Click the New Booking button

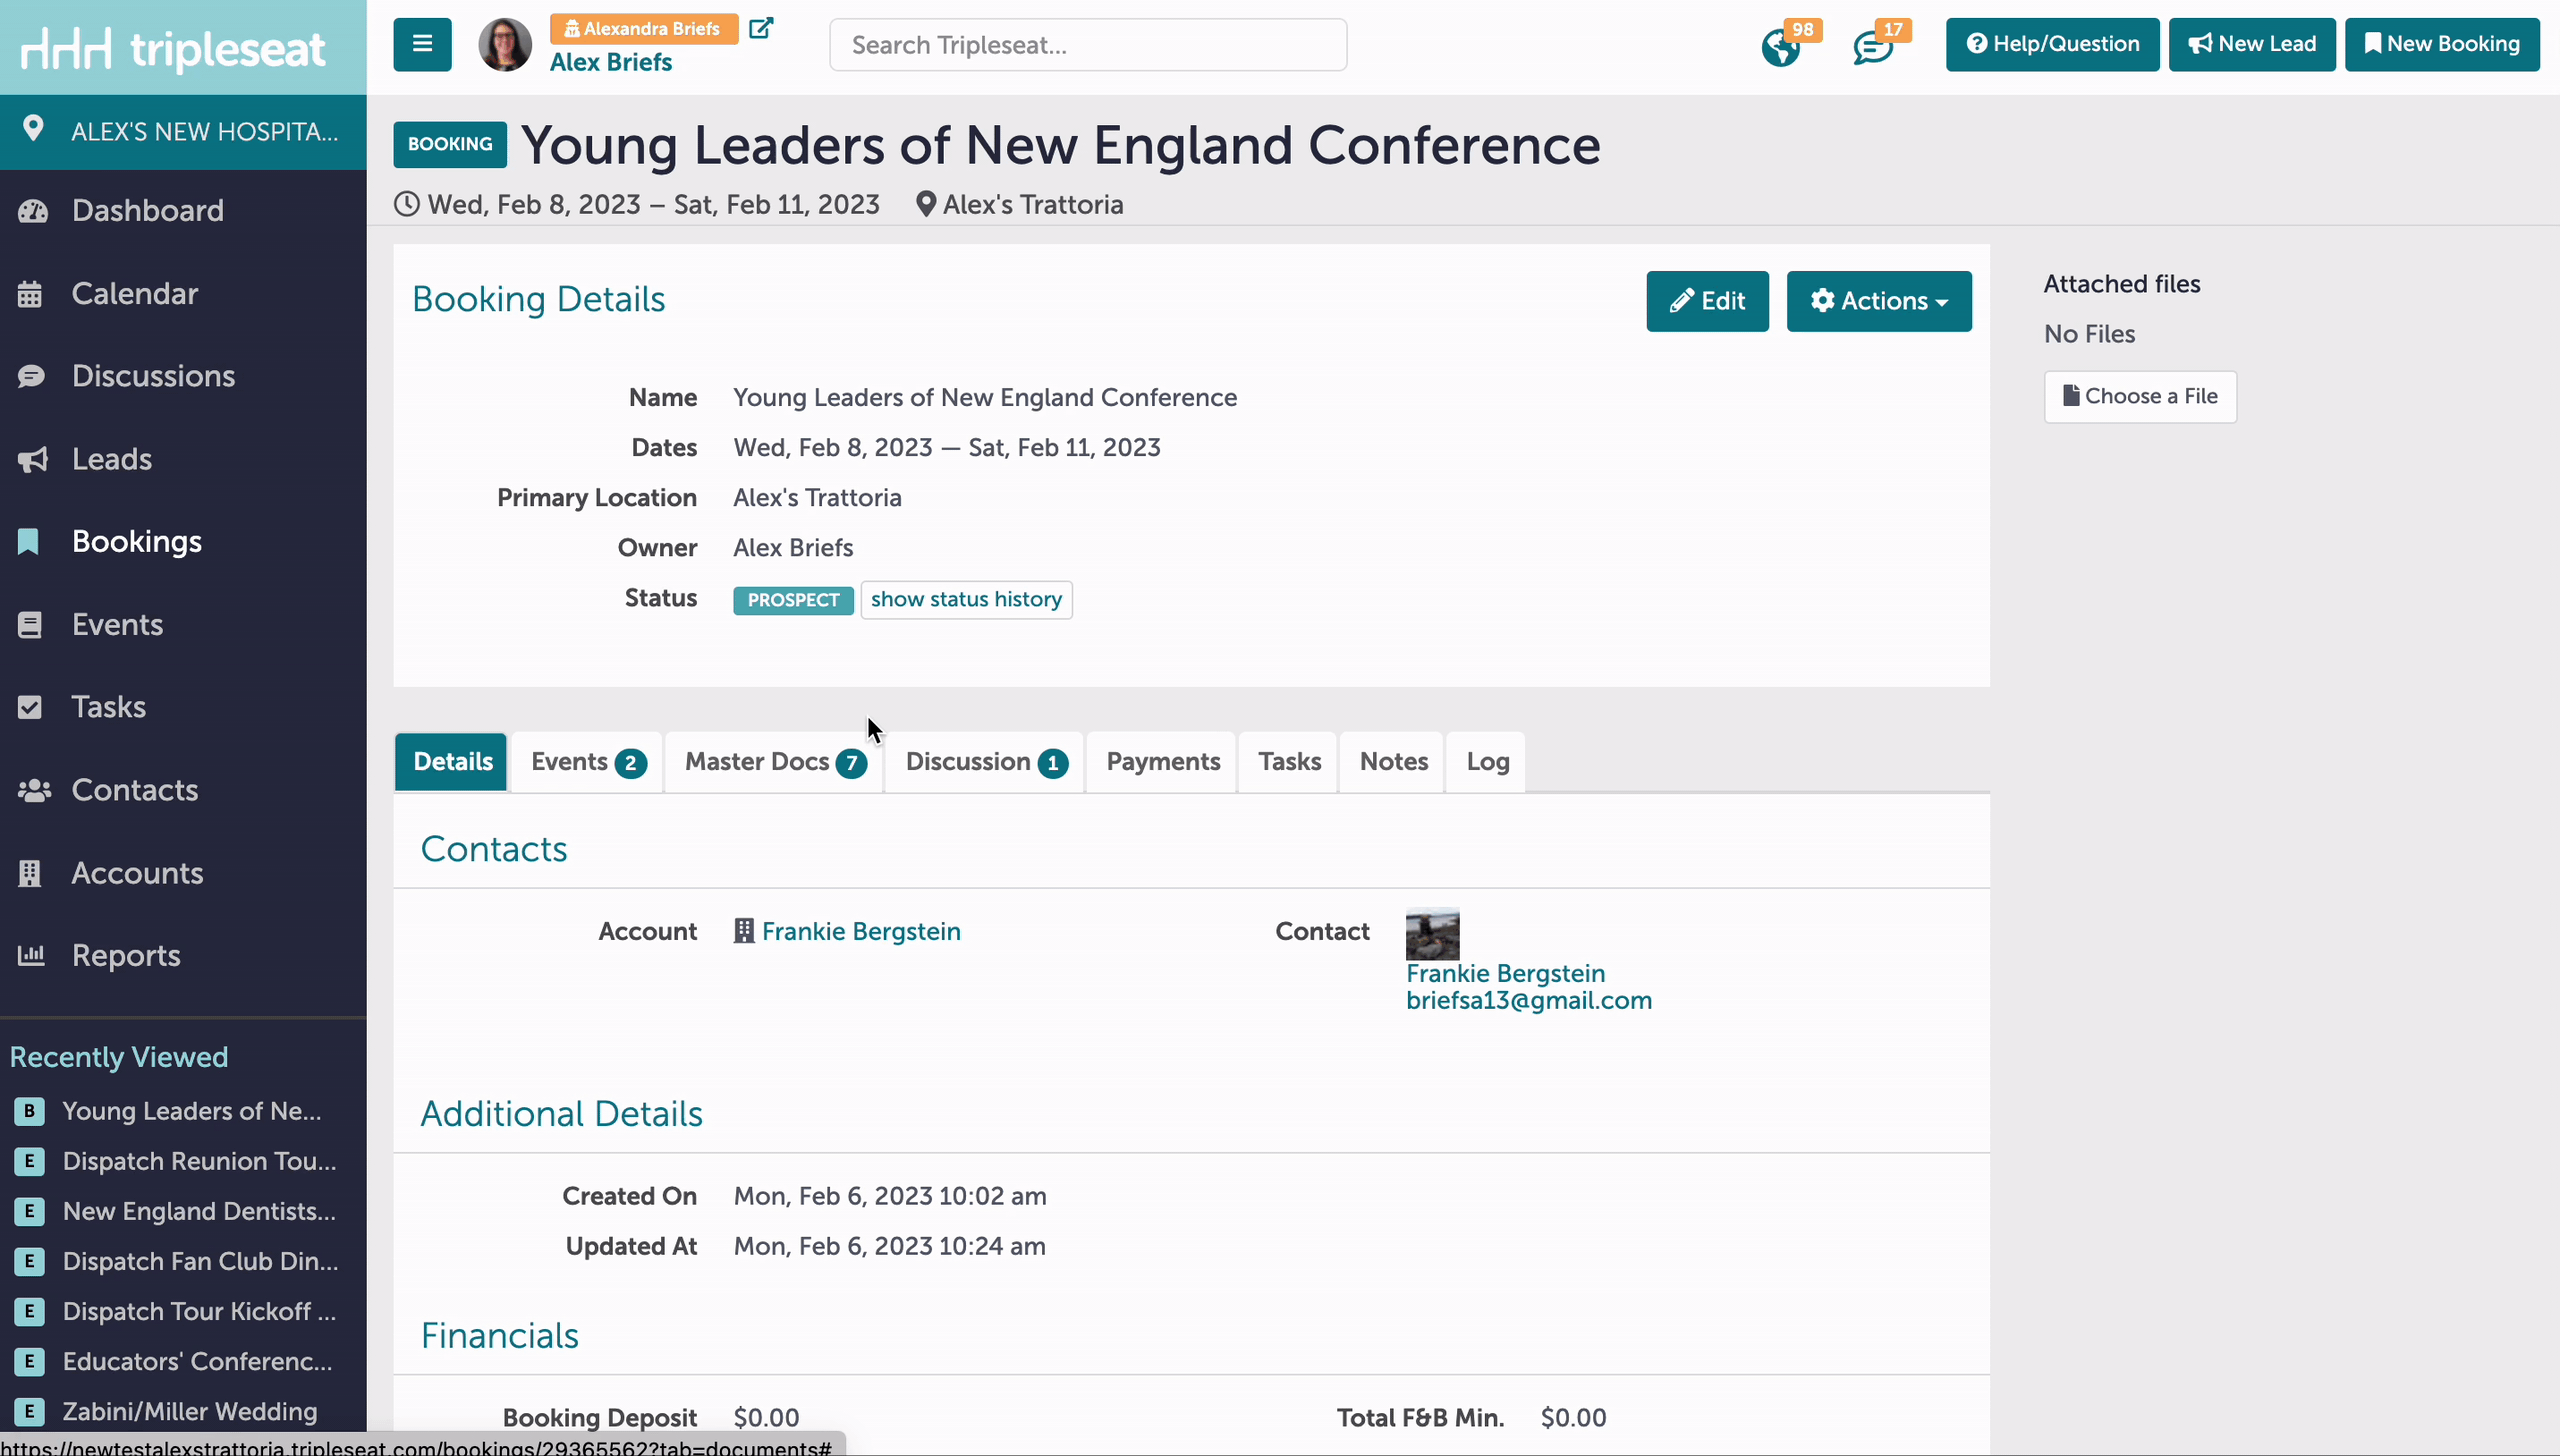coord(2442,44)
